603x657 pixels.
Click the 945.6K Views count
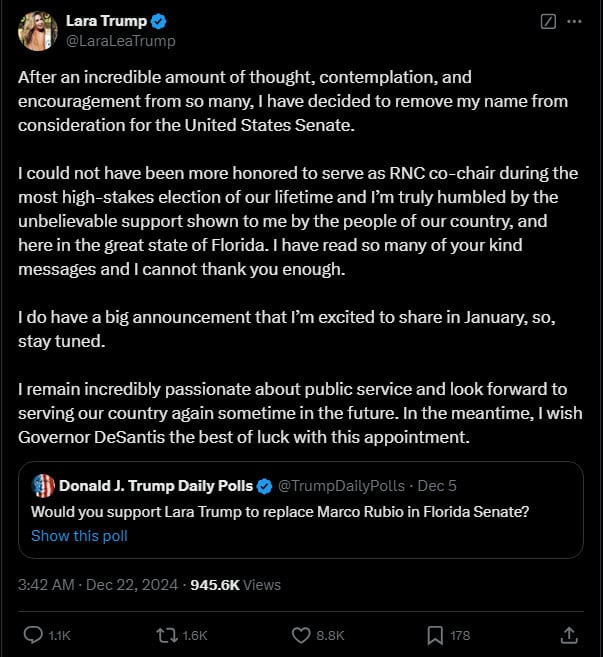pos(236,584)
